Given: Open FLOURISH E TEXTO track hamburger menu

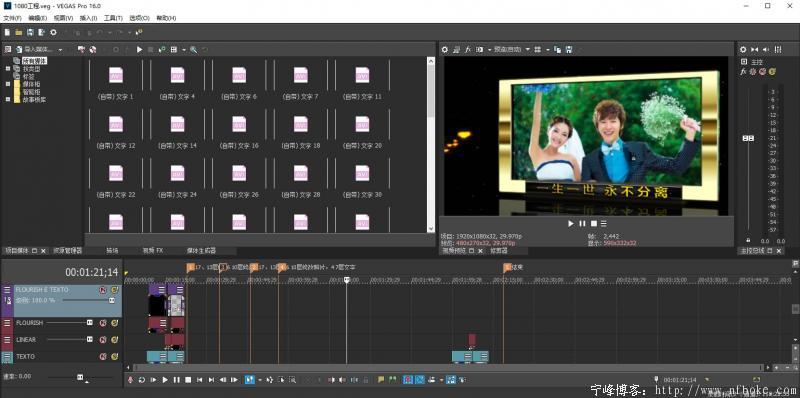Looking at the screenshot, I should coord(7,290).
